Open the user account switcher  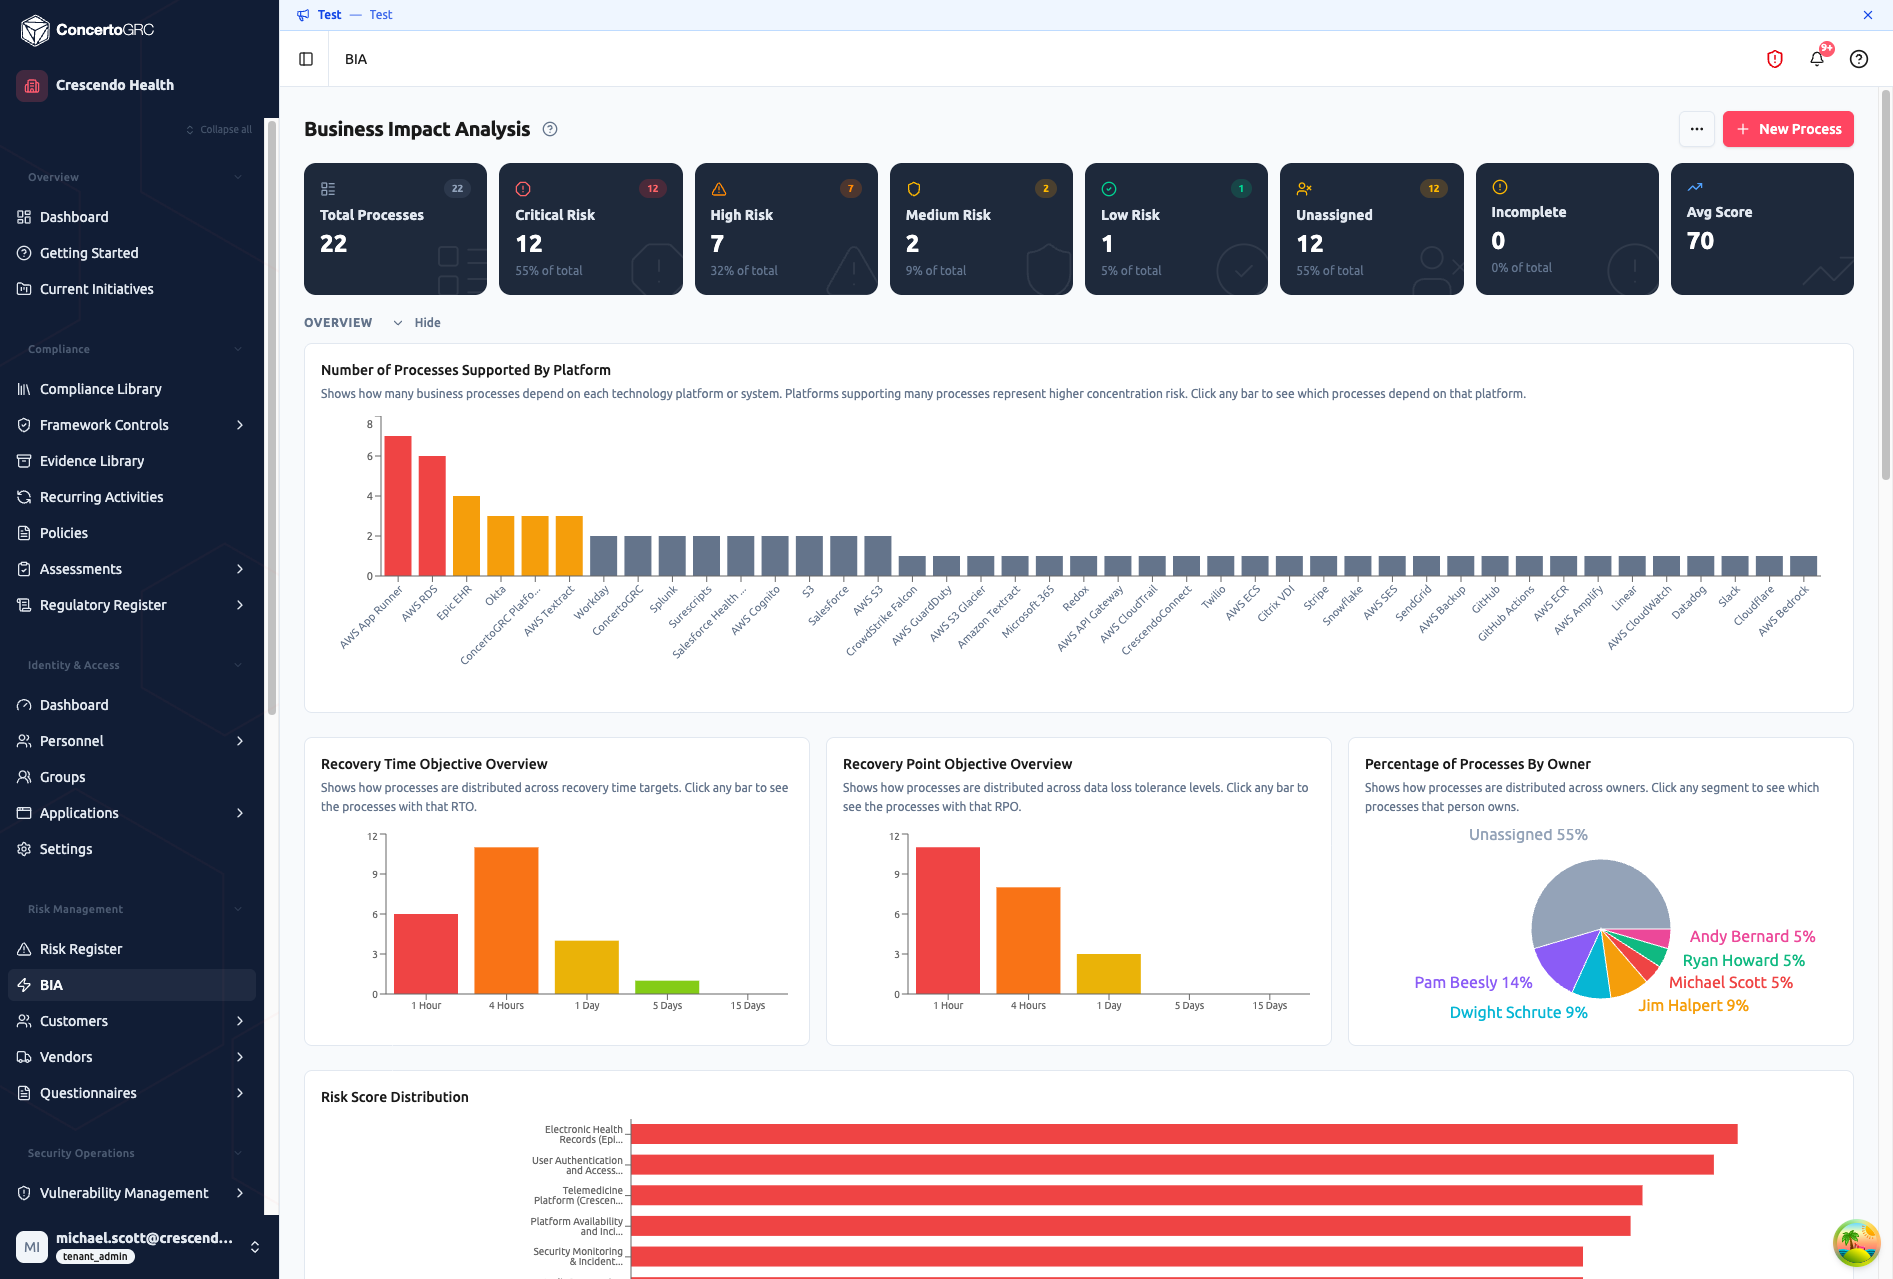pyautogui.click(x=255, y=1247)
